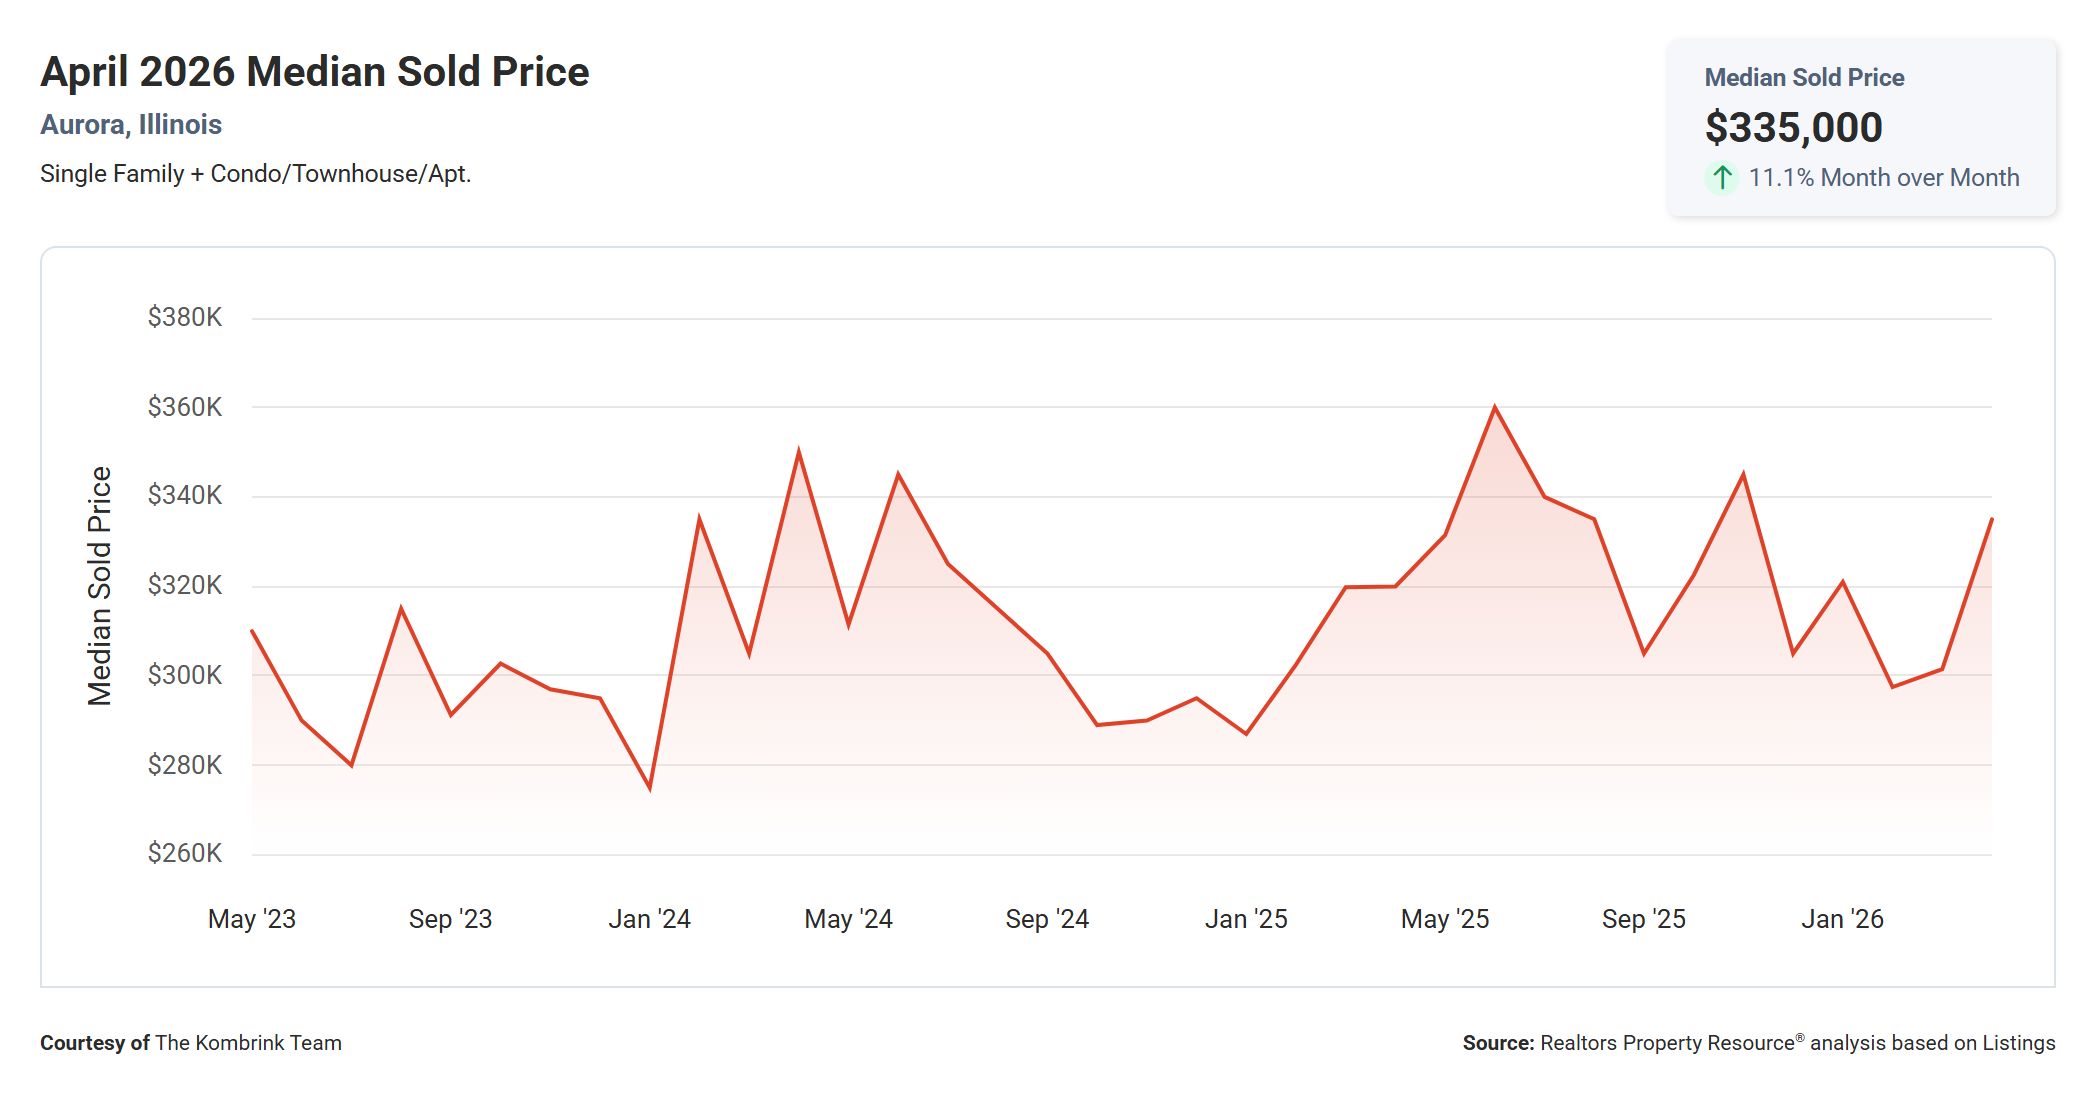Click the $340K y-axis label
Viewport: 2096px width, 1100px height.
click(185, 495)
